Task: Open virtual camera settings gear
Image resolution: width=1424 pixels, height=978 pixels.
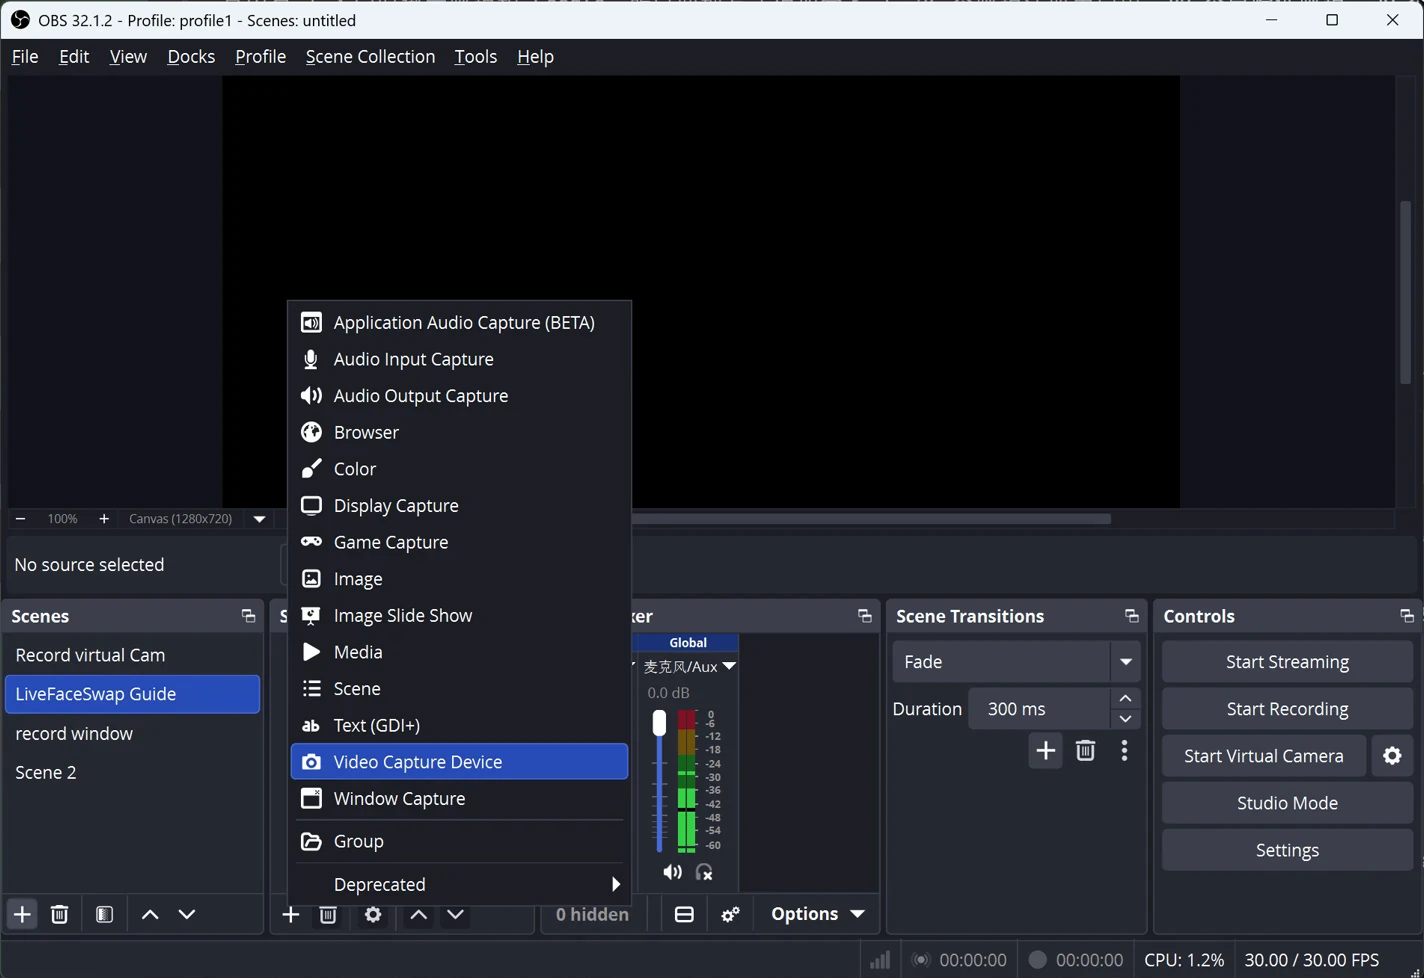Action: click(x=1392, y=756)
